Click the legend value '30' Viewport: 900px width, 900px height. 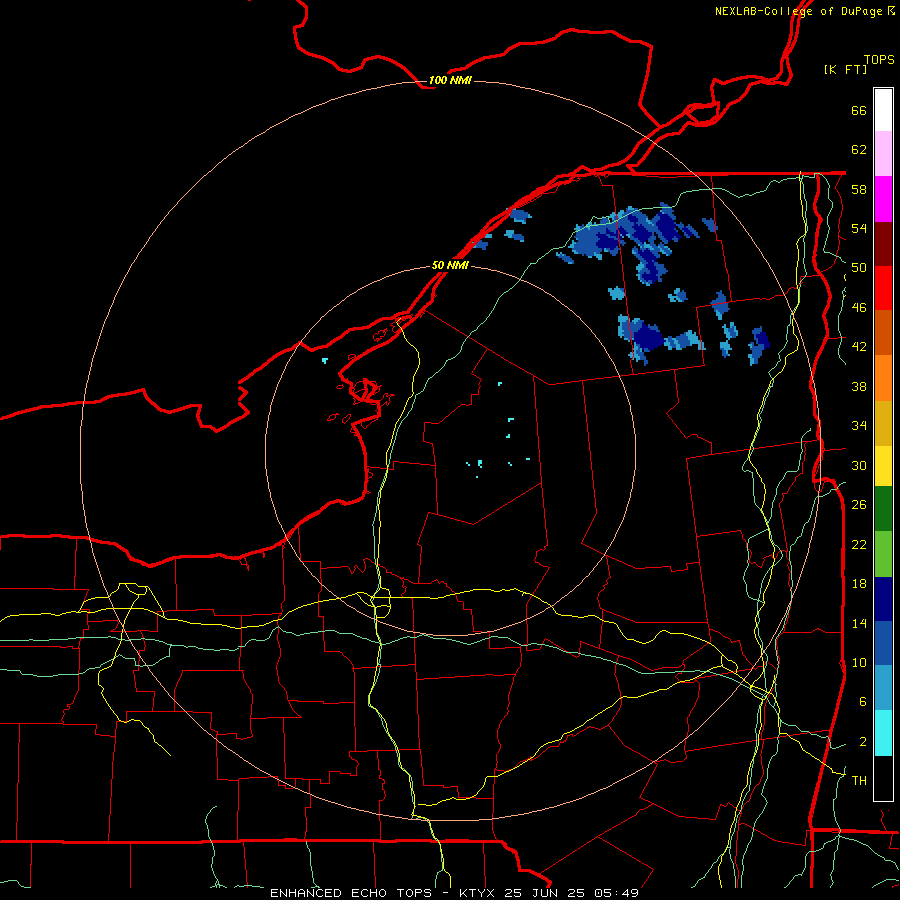click(859, 465)
